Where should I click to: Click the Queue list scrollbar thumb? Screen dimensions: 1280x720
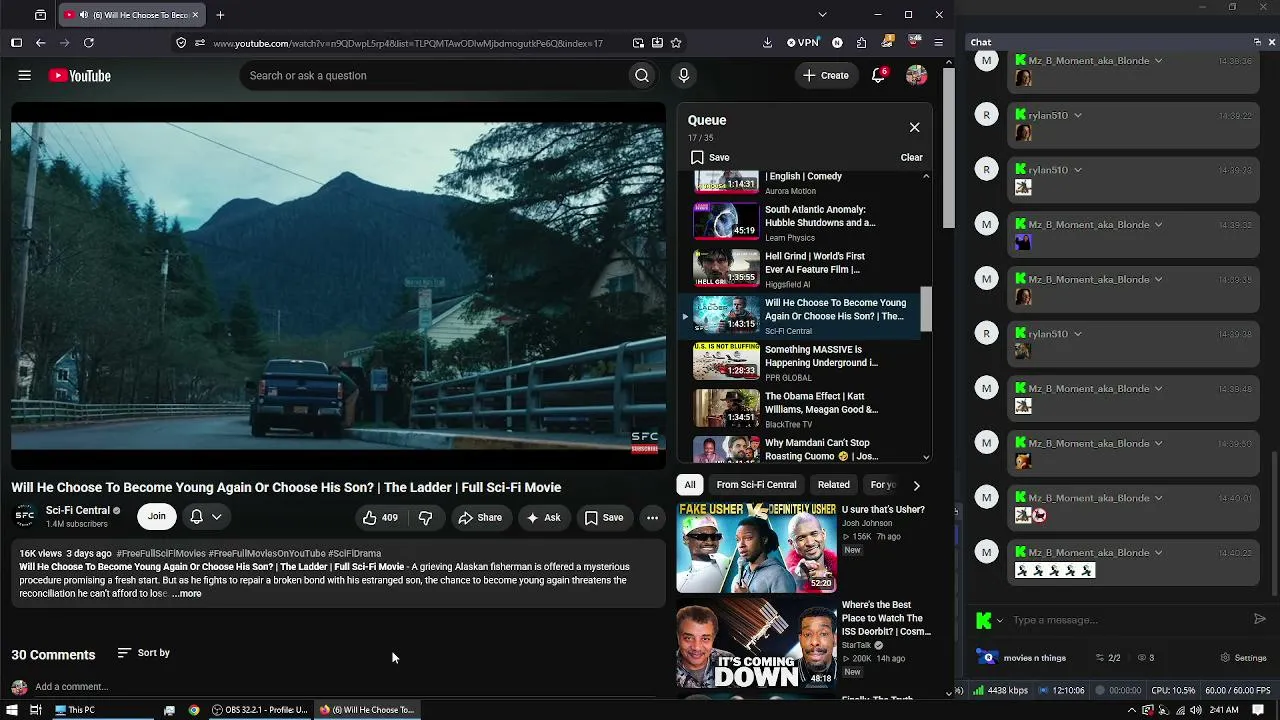point(926,309)
